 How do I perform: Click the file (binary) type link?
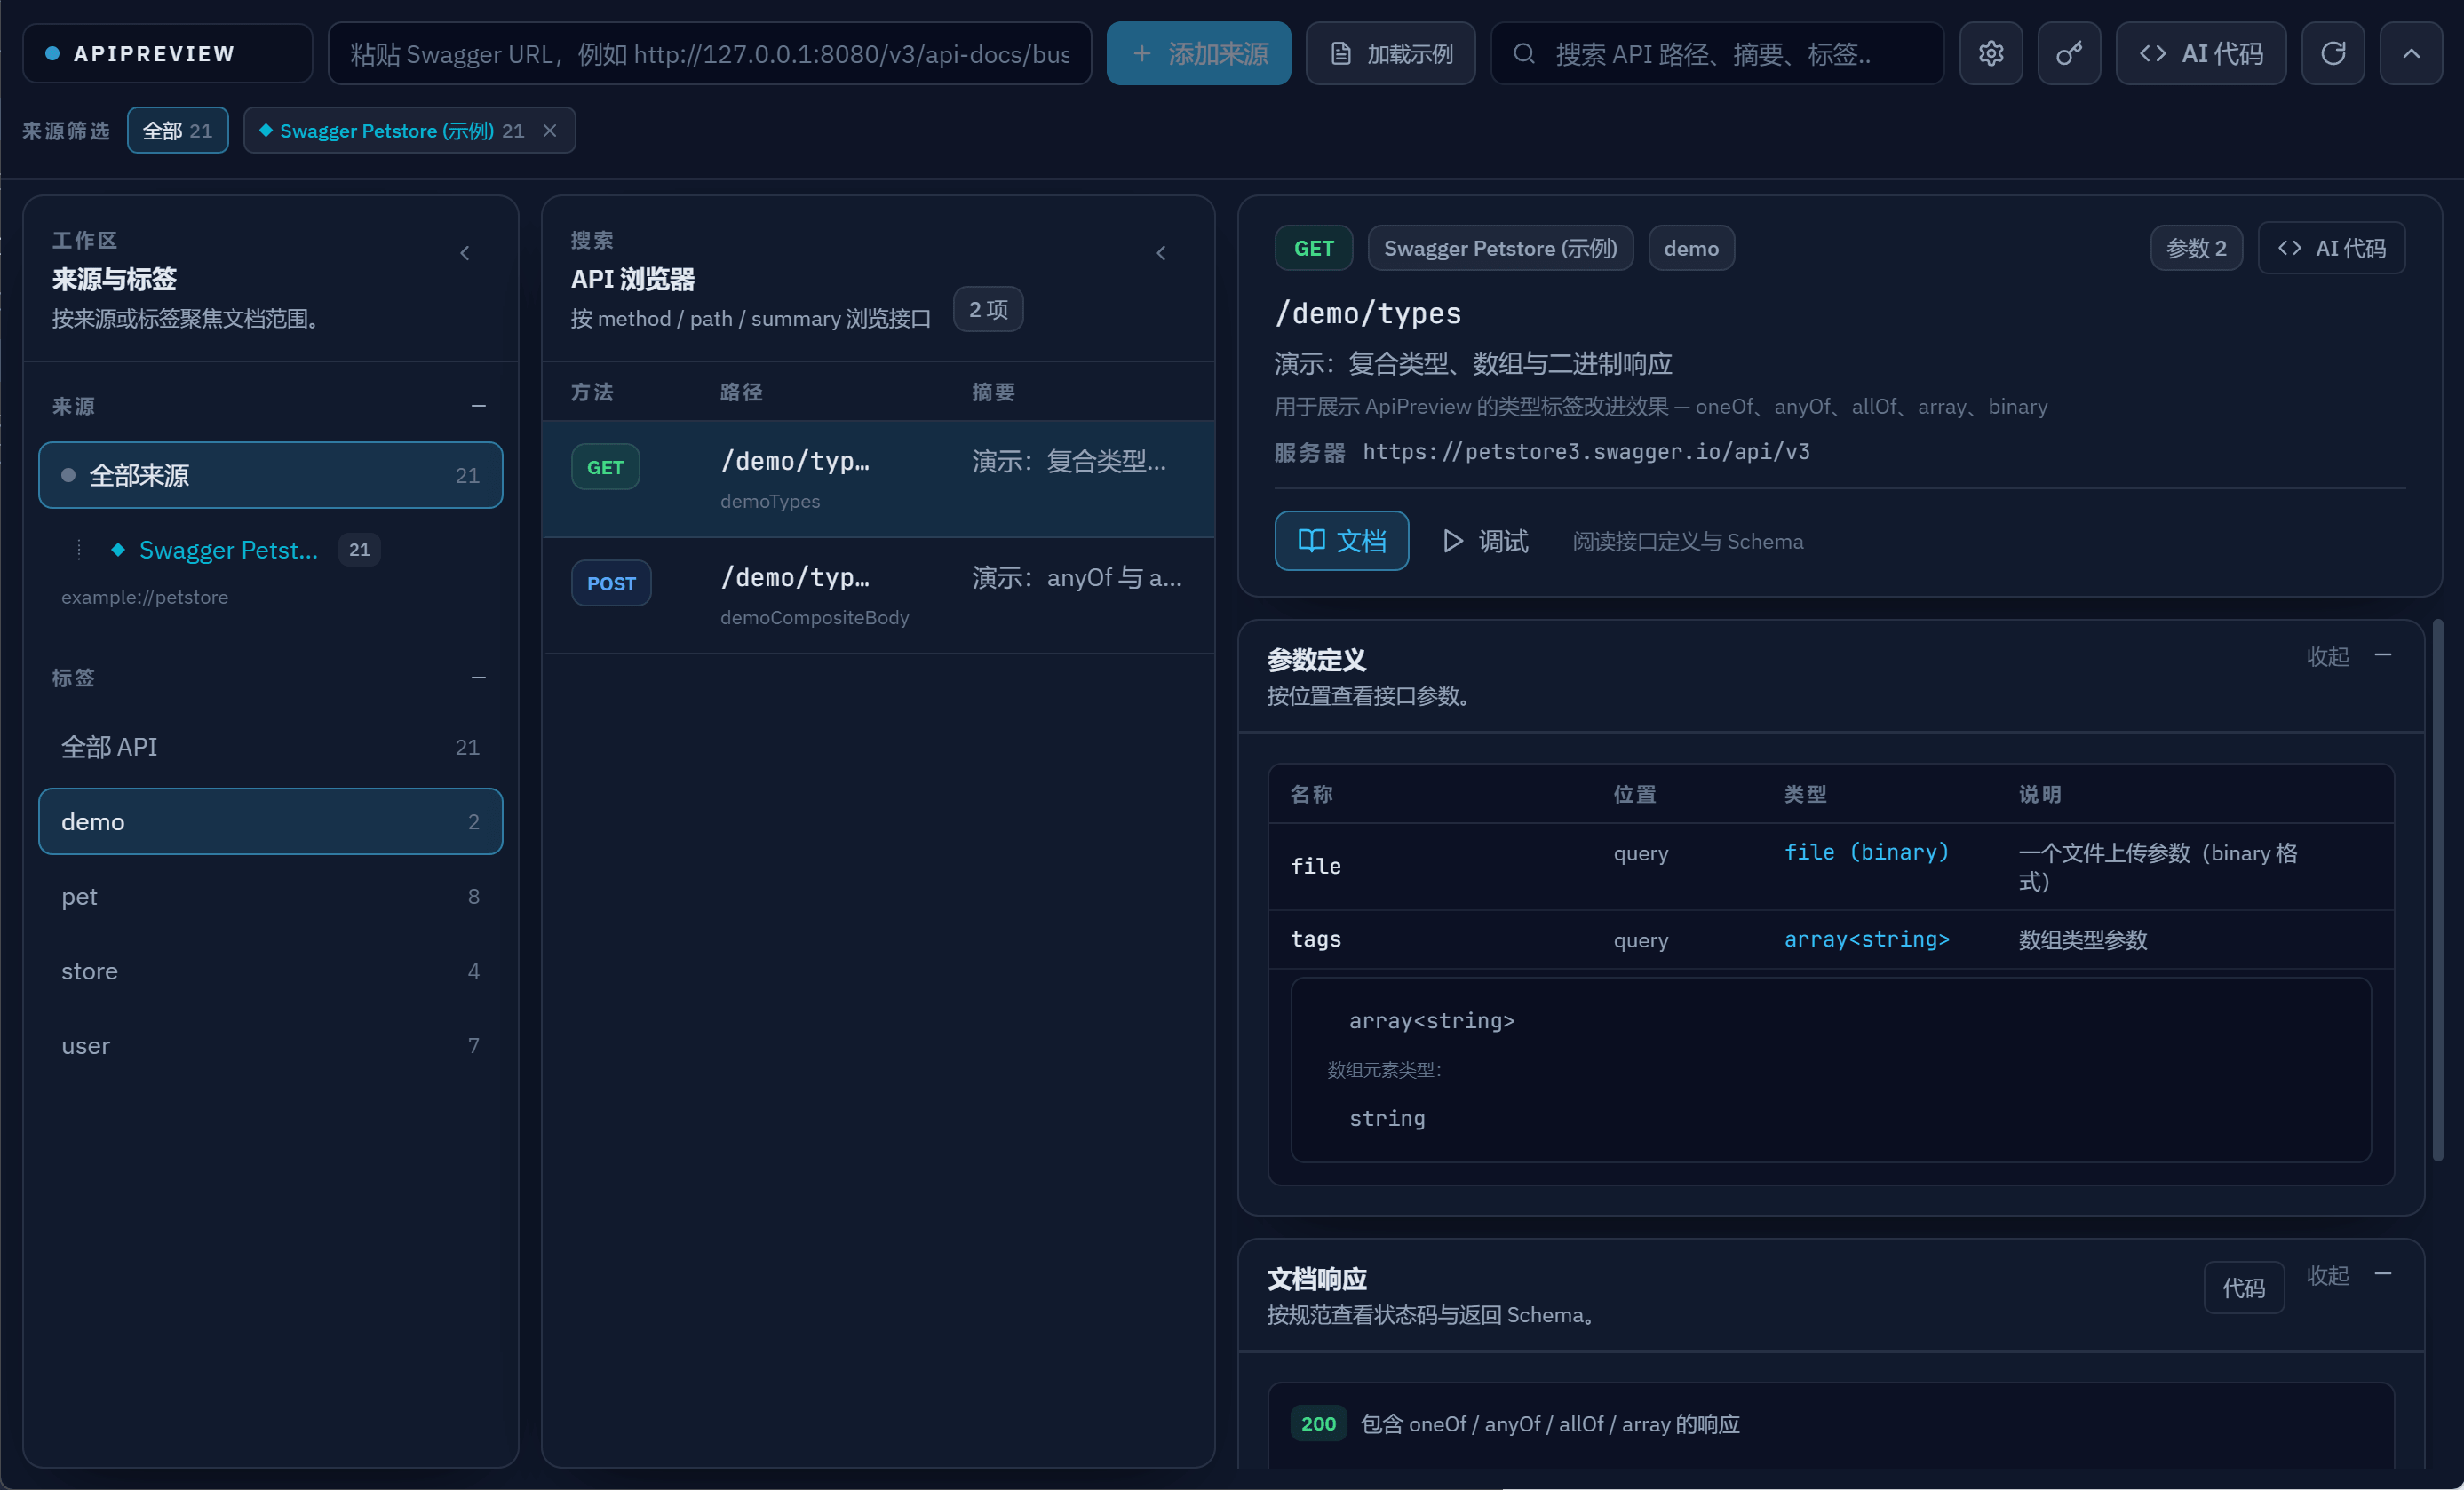(1866, 852)
